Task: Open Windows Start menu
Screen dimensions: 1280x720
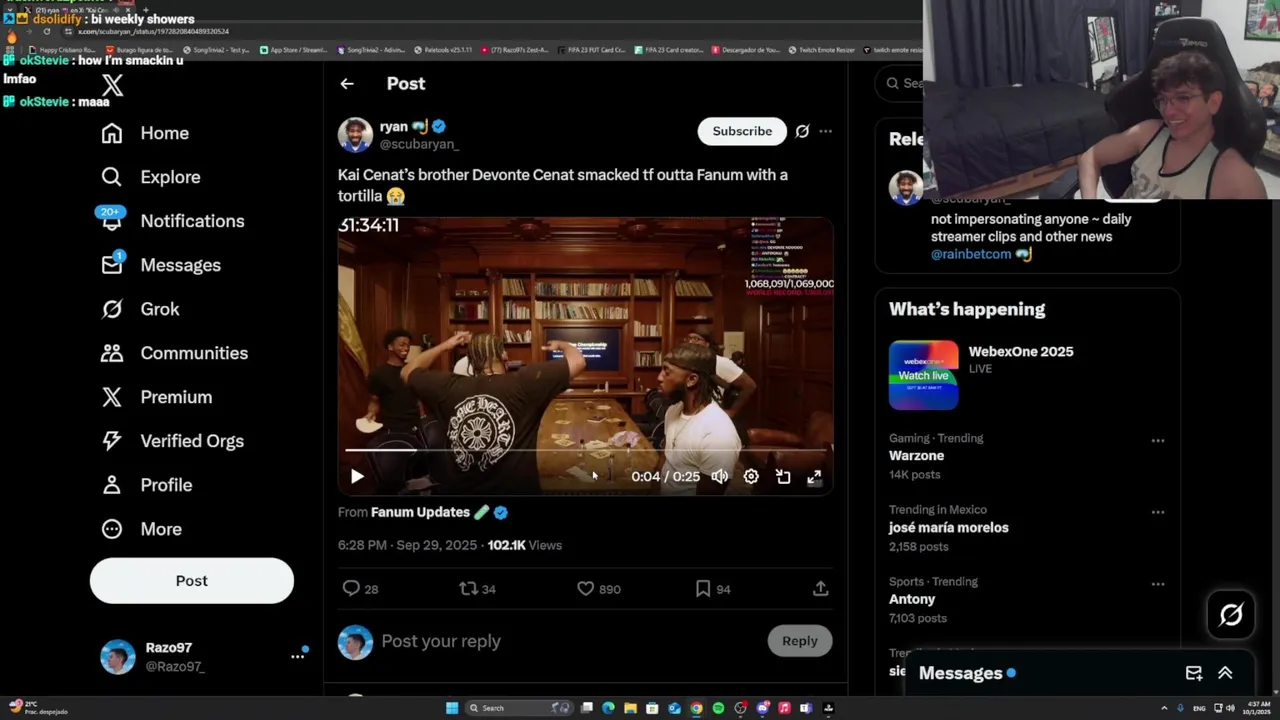Action: (452, 708)
